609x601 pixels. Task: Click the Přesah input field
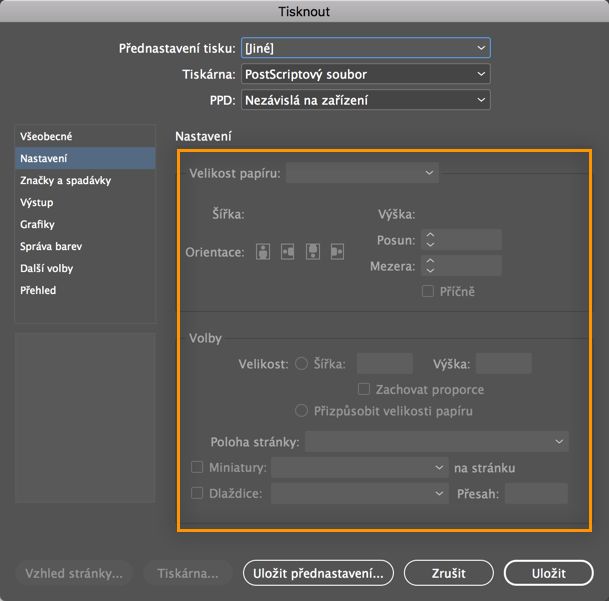point(536,493)
